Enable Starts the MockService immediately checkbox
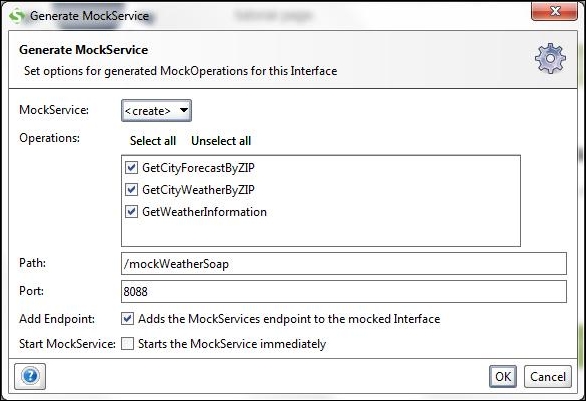Screen dimensions: 586x401 (127, 344)
